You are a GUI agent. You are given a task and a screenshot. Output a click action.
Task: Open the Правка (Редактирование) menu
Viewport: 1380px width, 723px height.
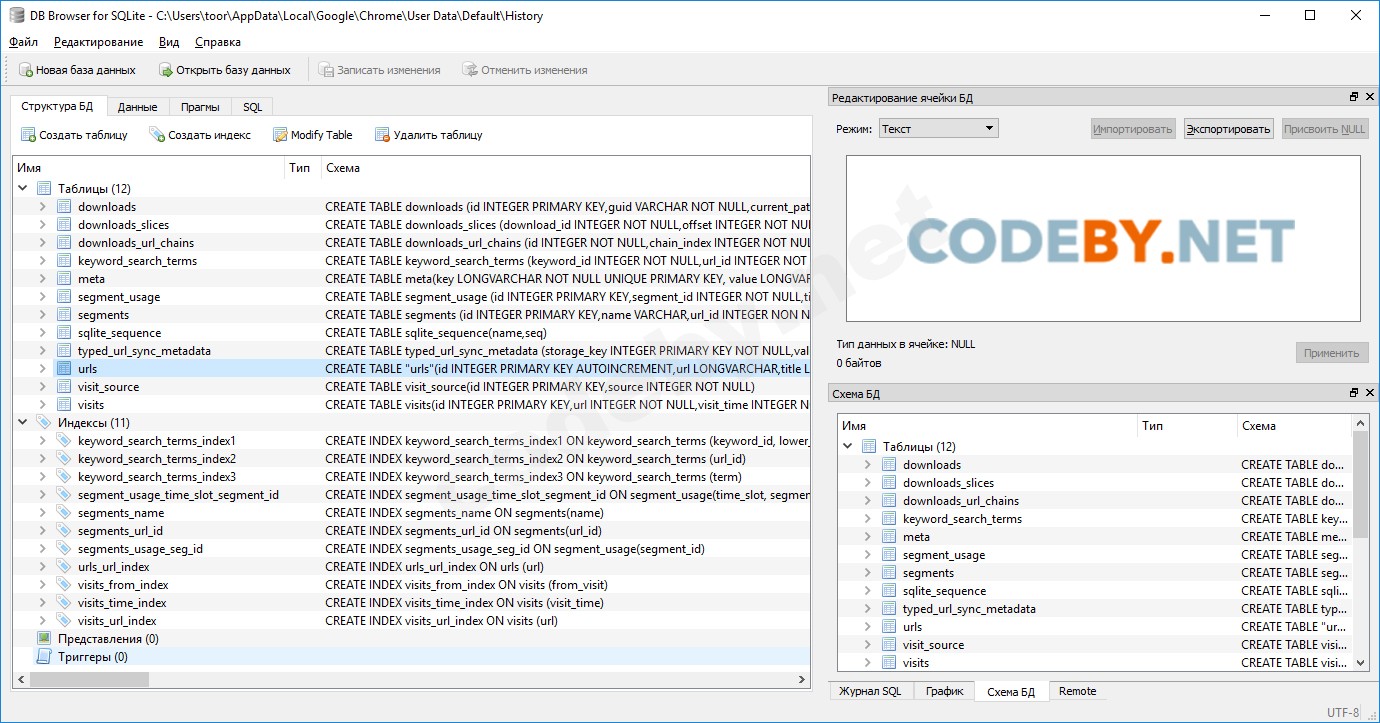98,42
